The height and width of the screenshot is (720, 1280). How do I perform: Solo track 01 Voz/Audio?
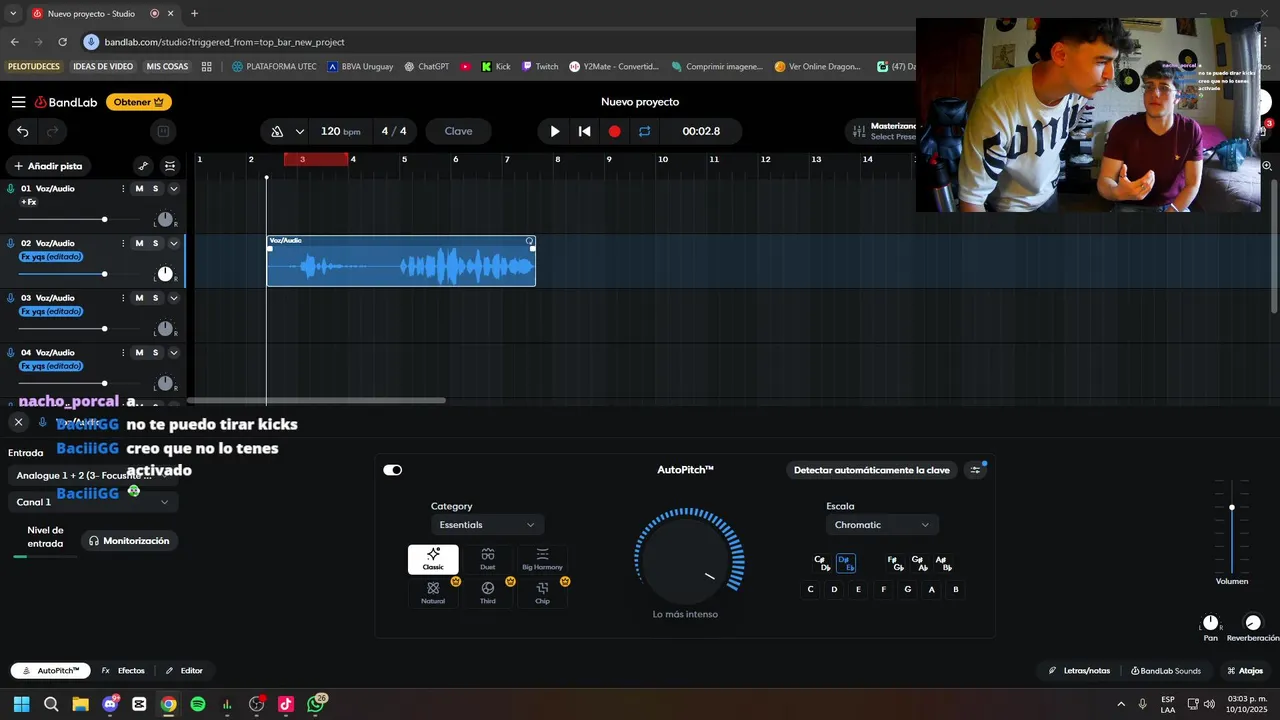coord(155,189)
